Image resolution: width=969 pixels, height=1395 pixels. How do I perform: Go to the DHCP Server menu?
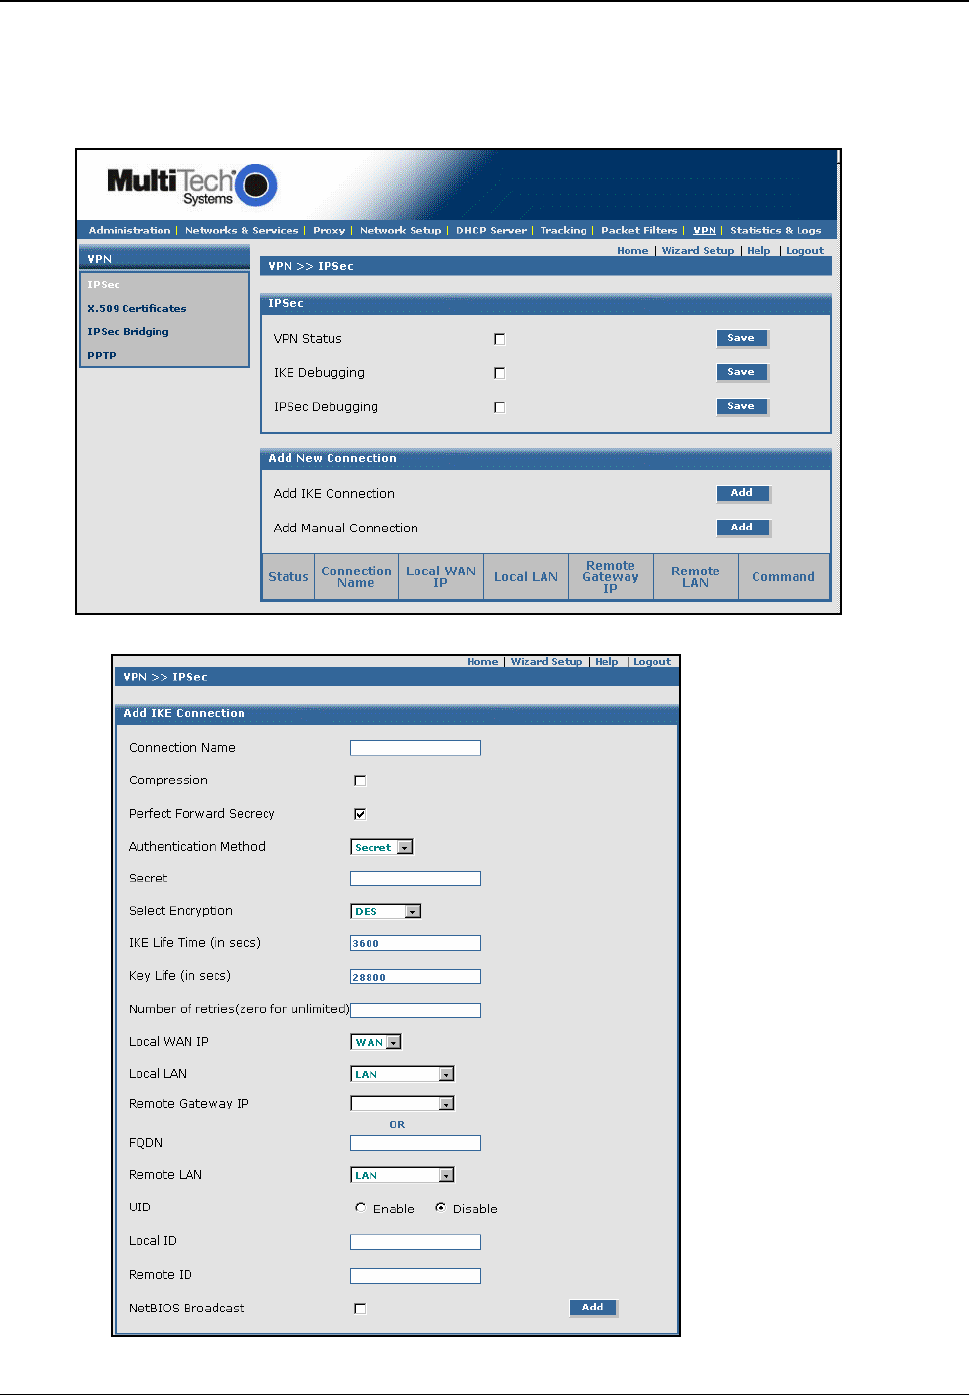pyautogui.click(x=491, y=230)
